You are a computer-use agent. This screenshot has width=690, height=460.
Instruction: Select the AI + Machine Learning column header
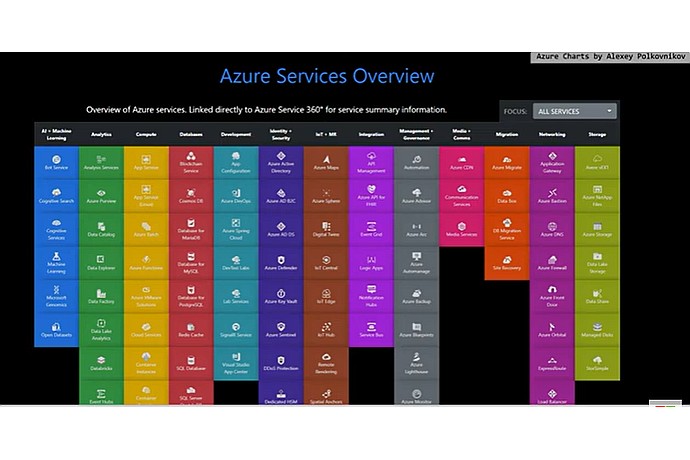[x=56, y=134]
